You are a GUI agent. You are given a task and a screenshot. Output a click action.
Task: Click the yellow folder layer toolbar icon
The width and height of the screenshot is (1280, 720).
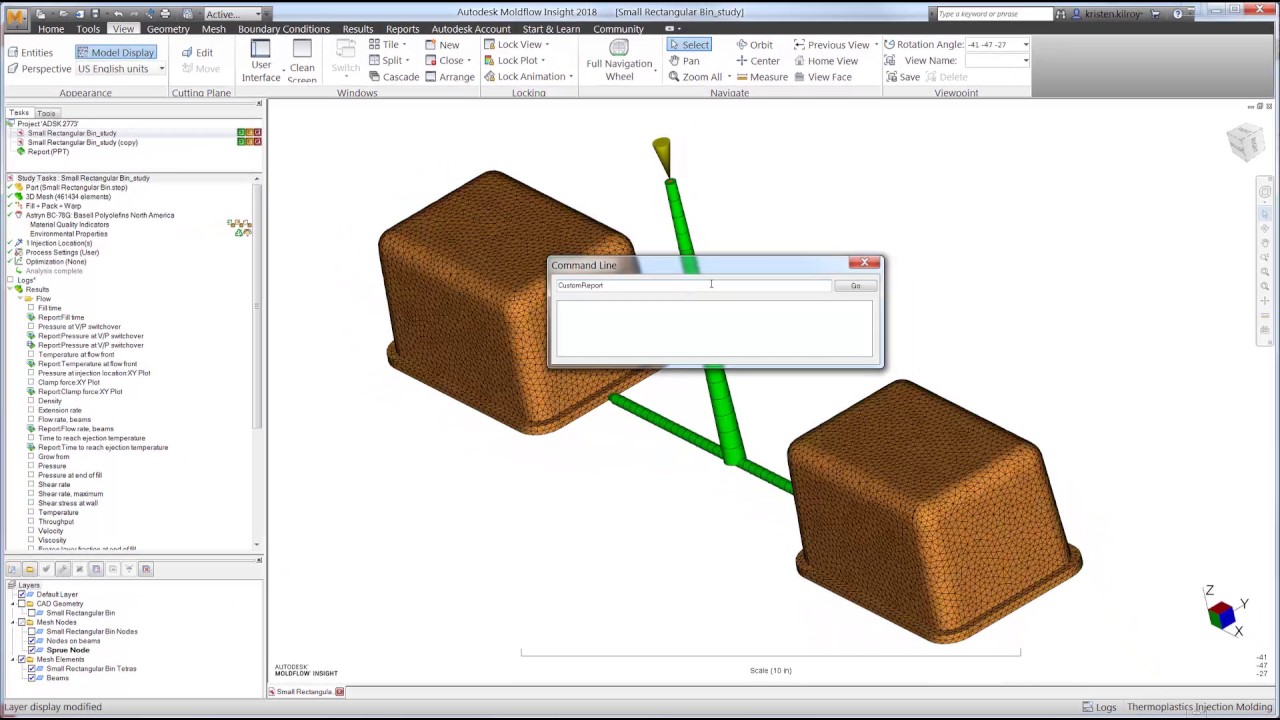coord(29,569)
